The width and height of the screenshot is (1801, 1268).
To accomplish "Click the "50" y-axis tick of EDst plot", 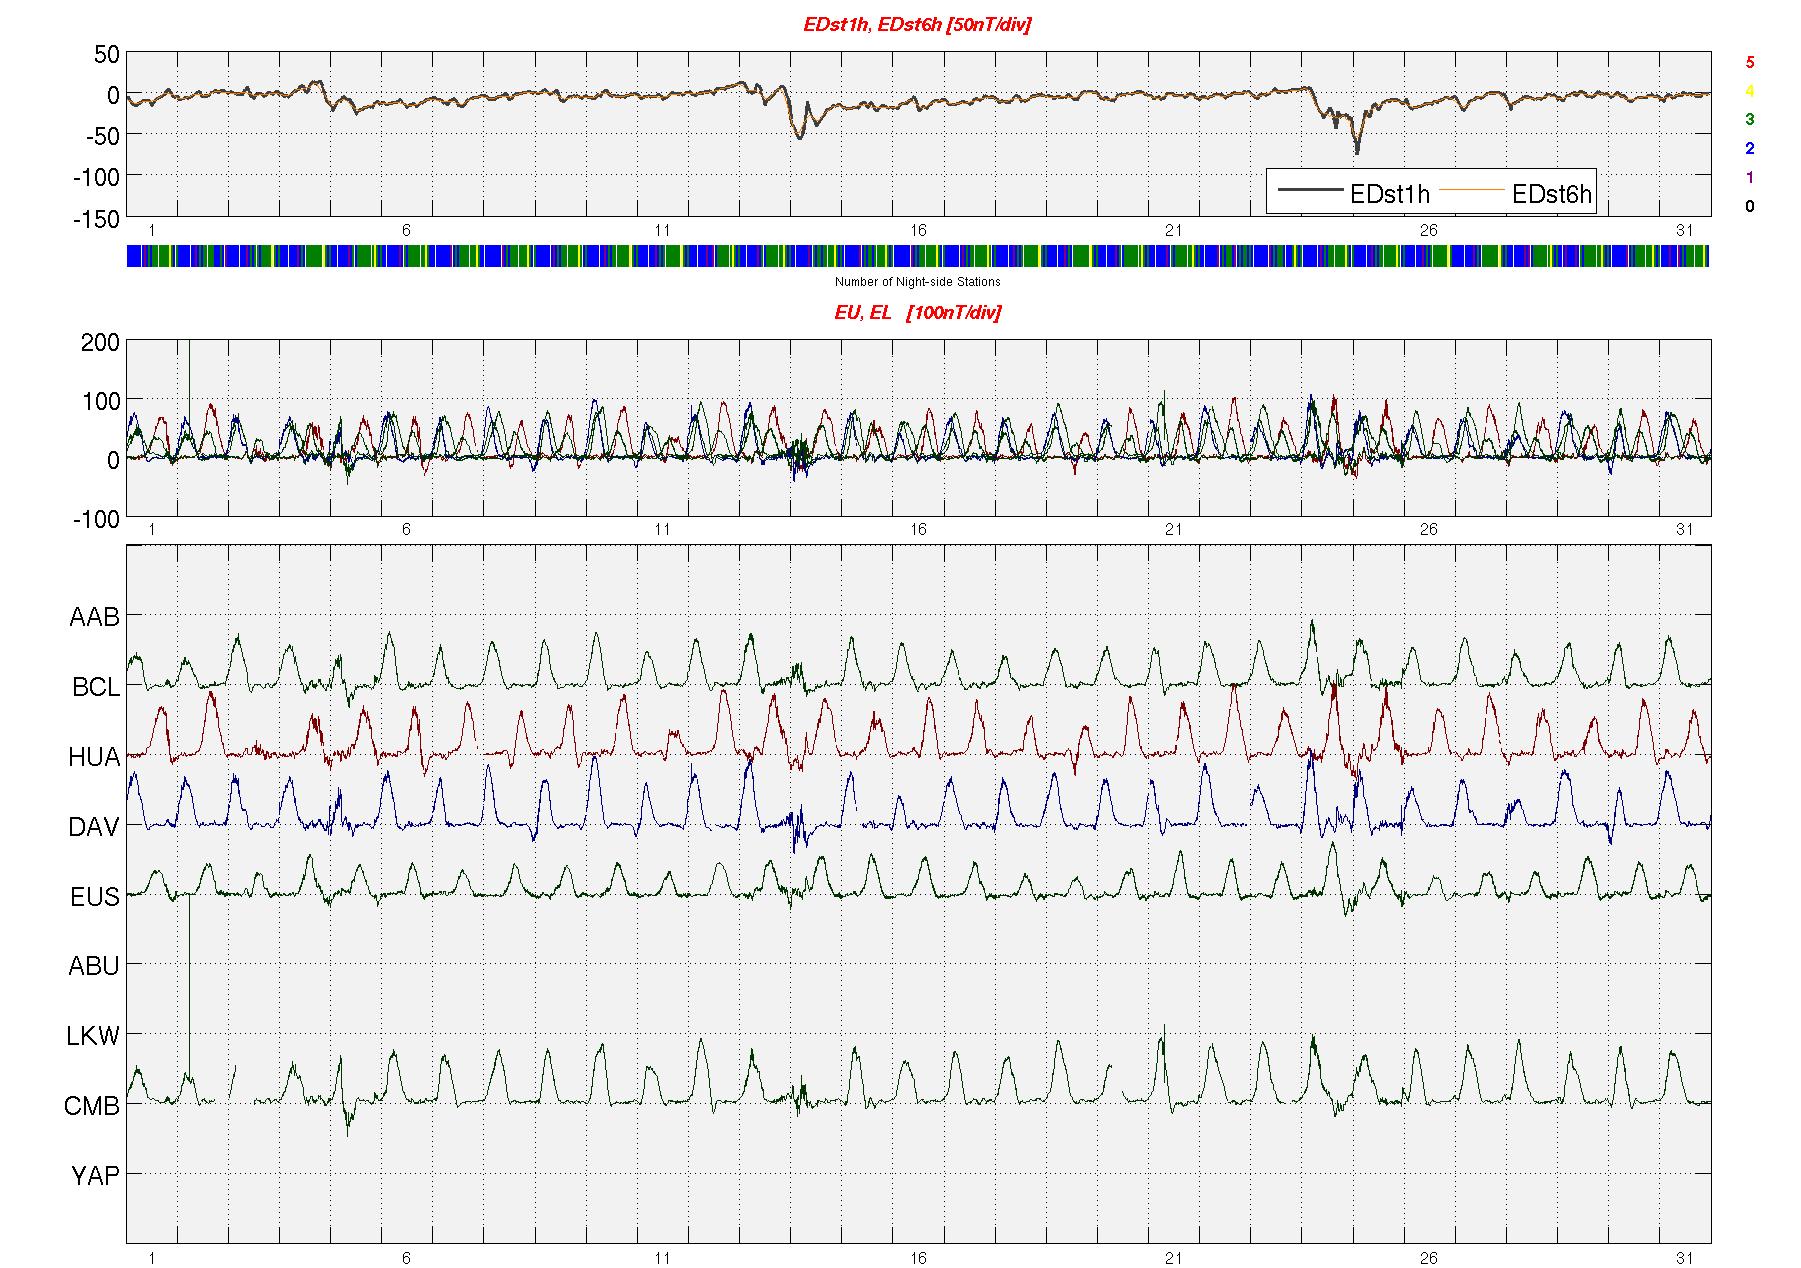I will (x=107, y=55).
